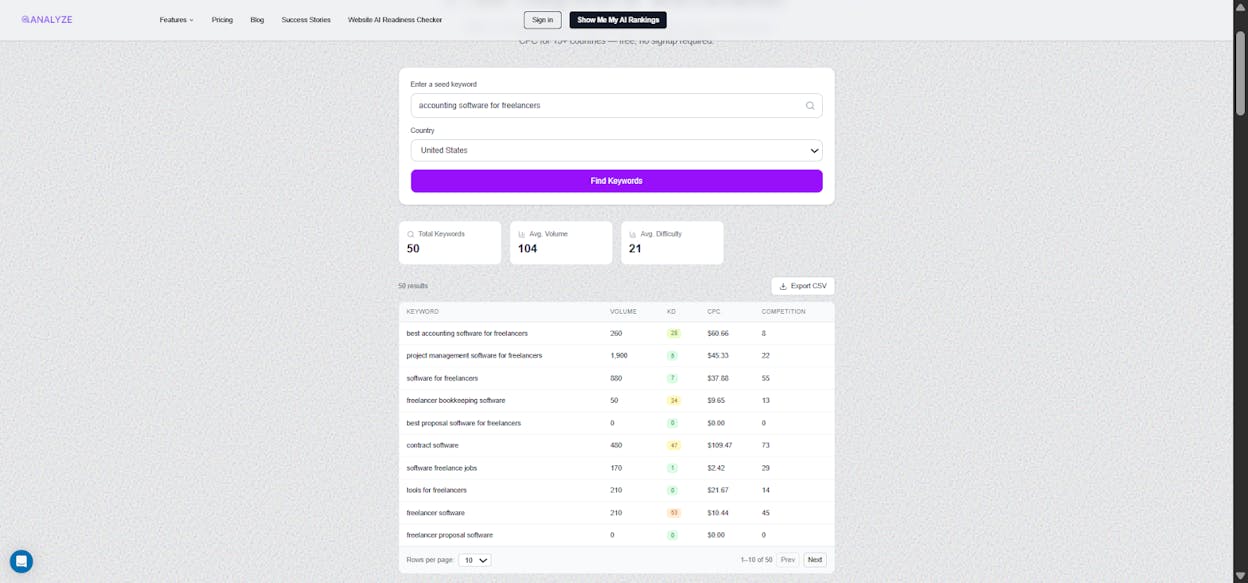
Task: Click the $60.66 CPC value
Action: tap(718, 333)
